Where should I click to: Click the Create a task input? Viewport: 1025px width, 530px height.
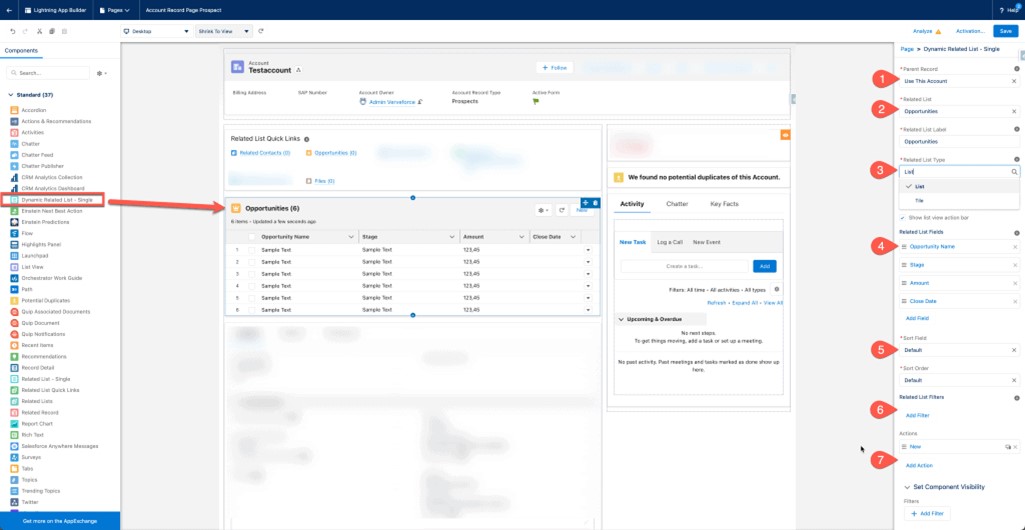684,266
